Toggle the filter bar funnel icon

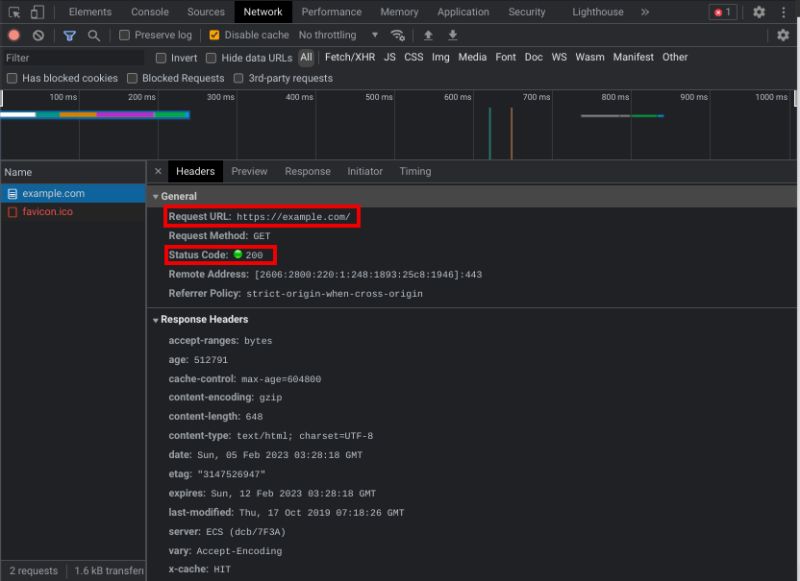coord(70,35)
